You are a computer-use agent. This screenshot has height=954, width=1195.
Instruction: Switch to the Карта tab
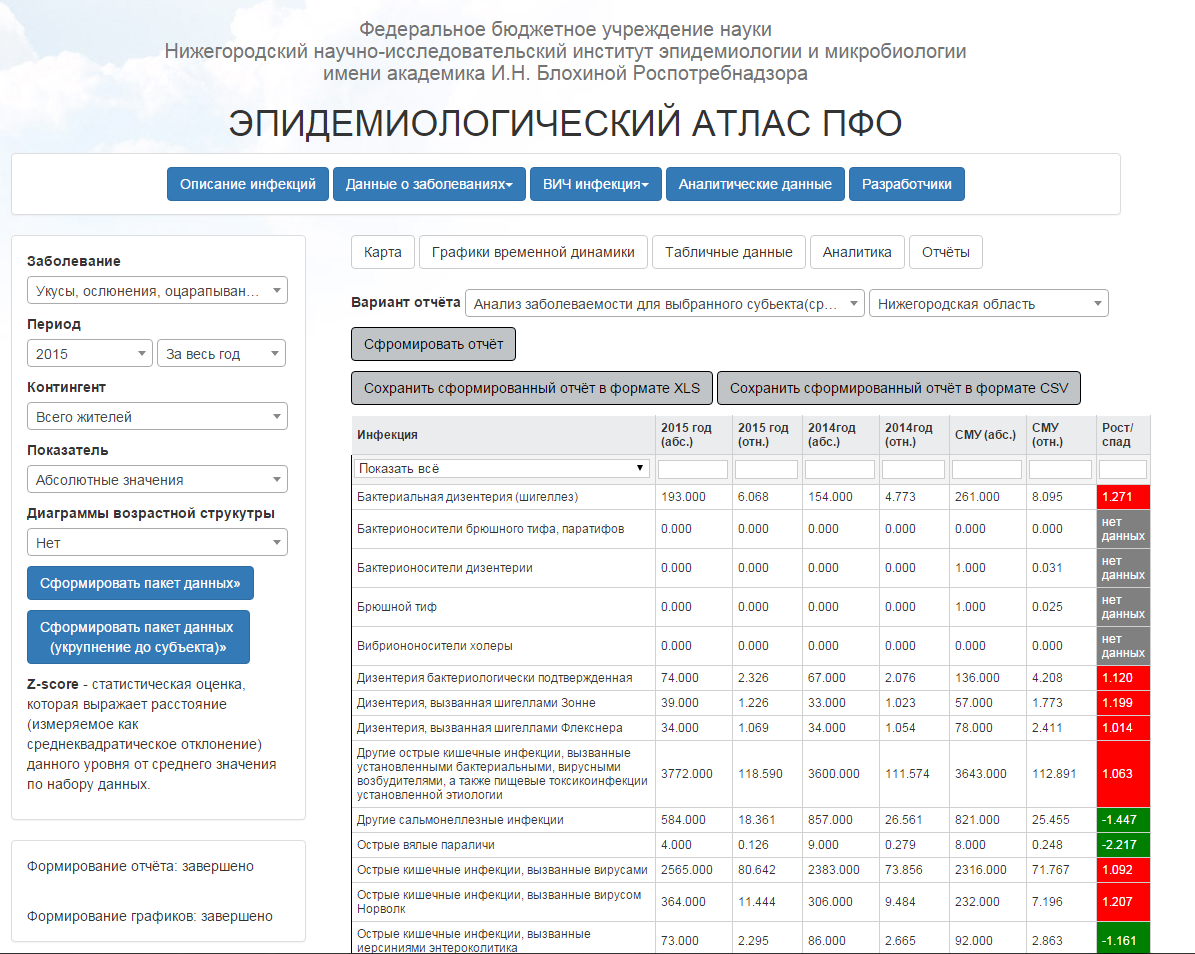click(x=383, y=252)
